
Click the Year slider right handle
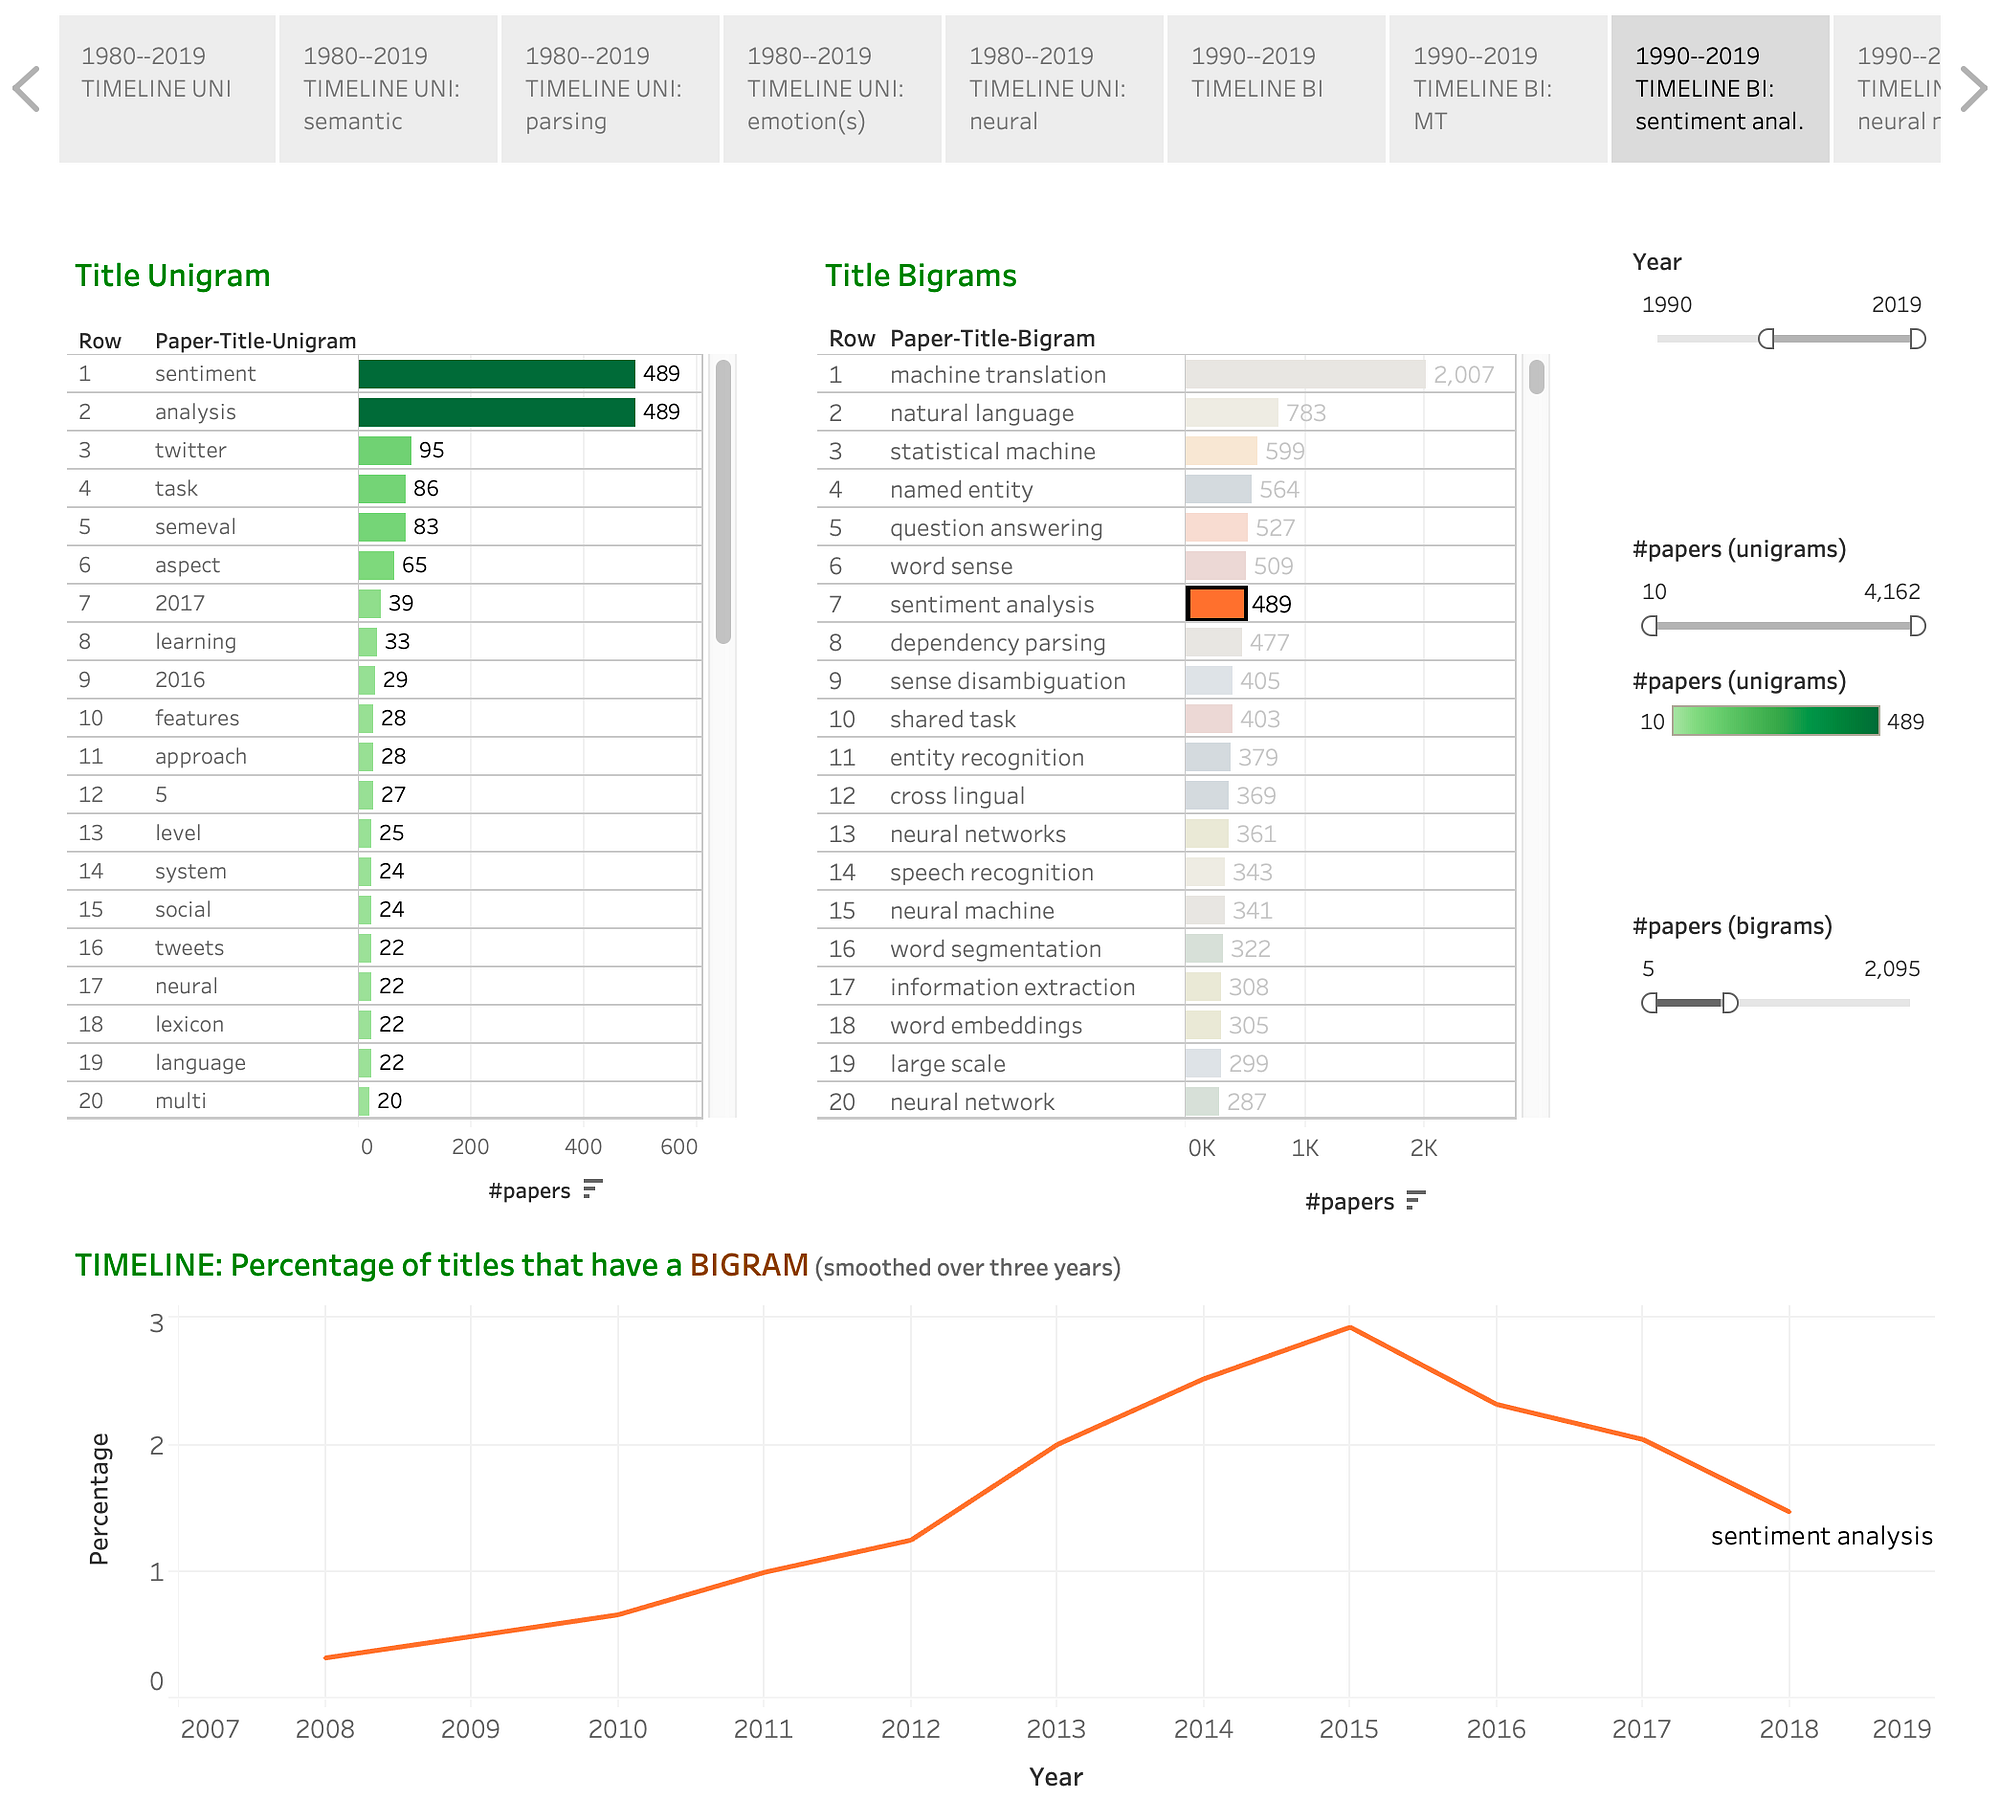pyautogui.click(x=1917, y=339)
